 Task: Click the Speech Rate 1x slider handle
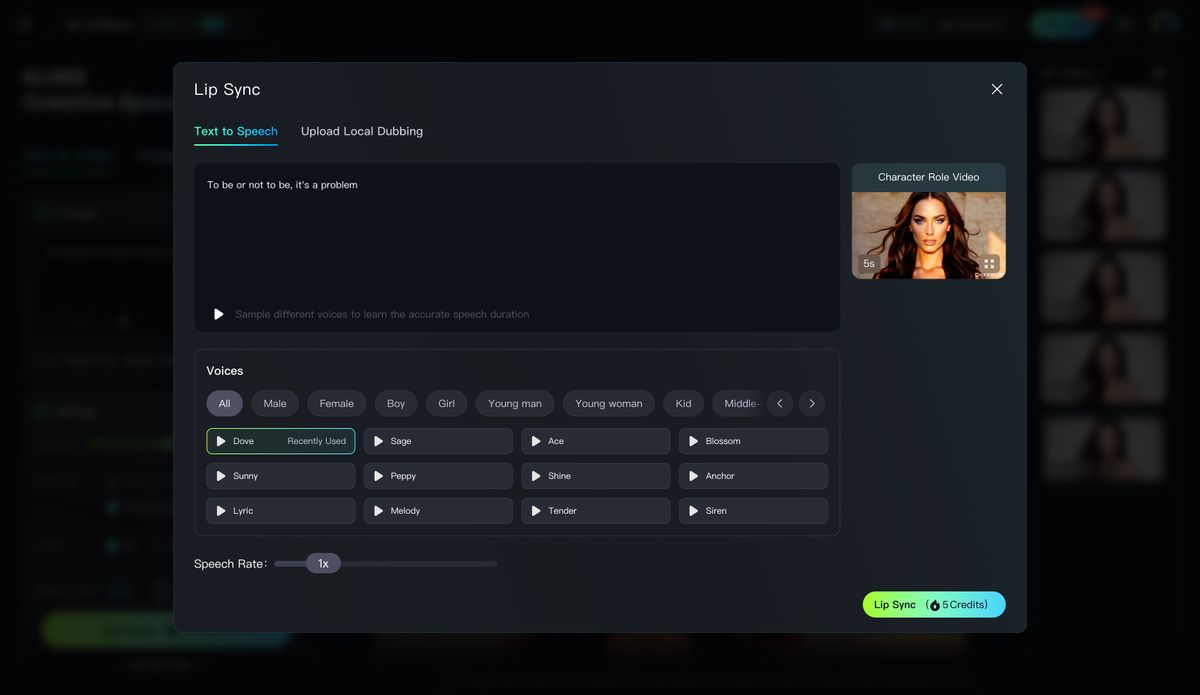323,563
